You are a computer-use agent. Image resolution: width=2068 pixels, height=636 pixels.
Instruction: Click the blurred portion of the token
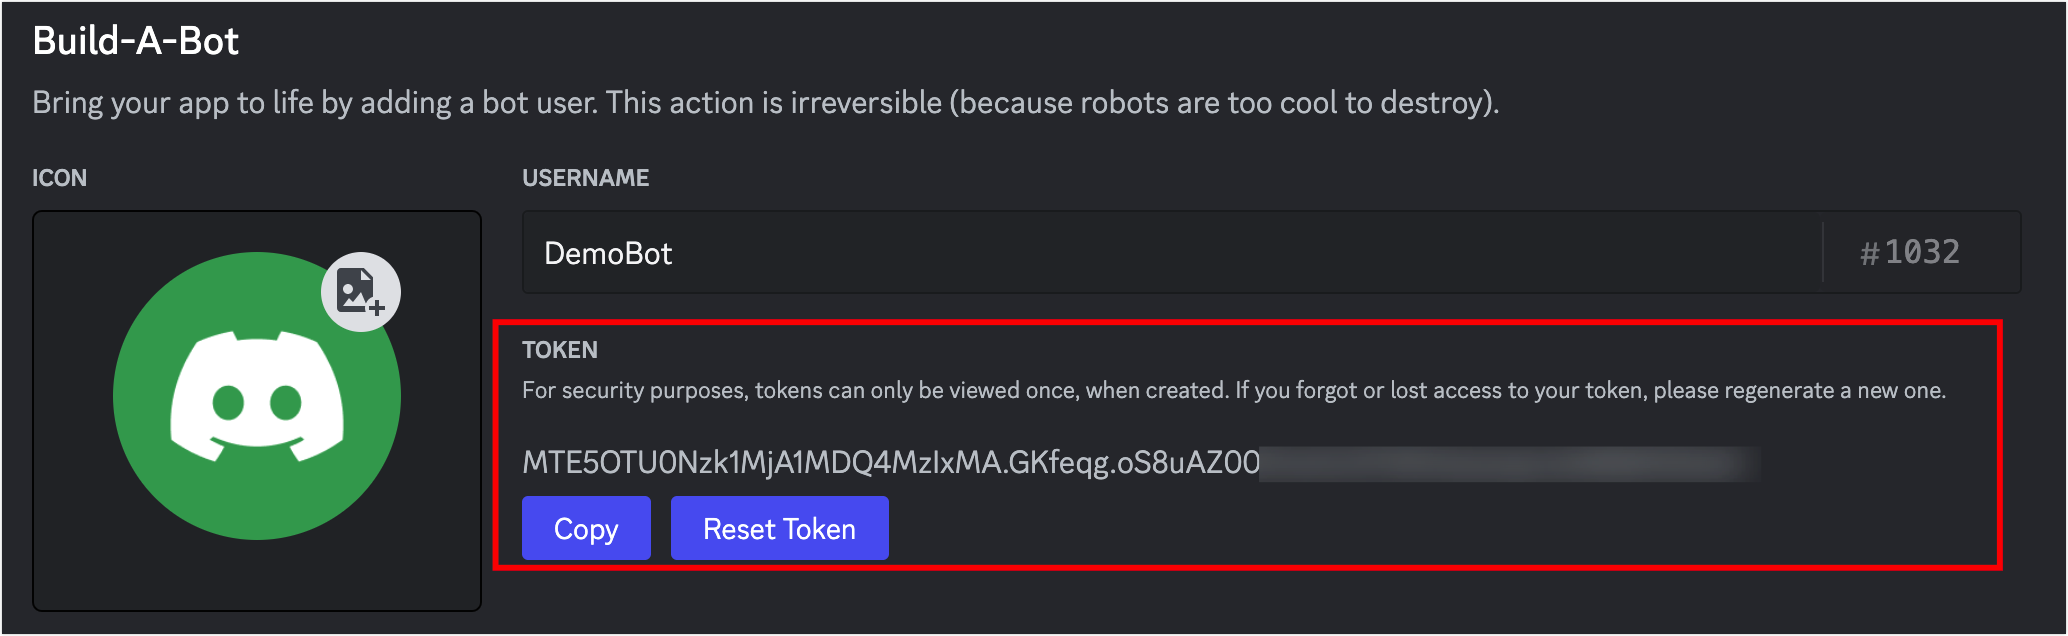(x=1510, y=463)
